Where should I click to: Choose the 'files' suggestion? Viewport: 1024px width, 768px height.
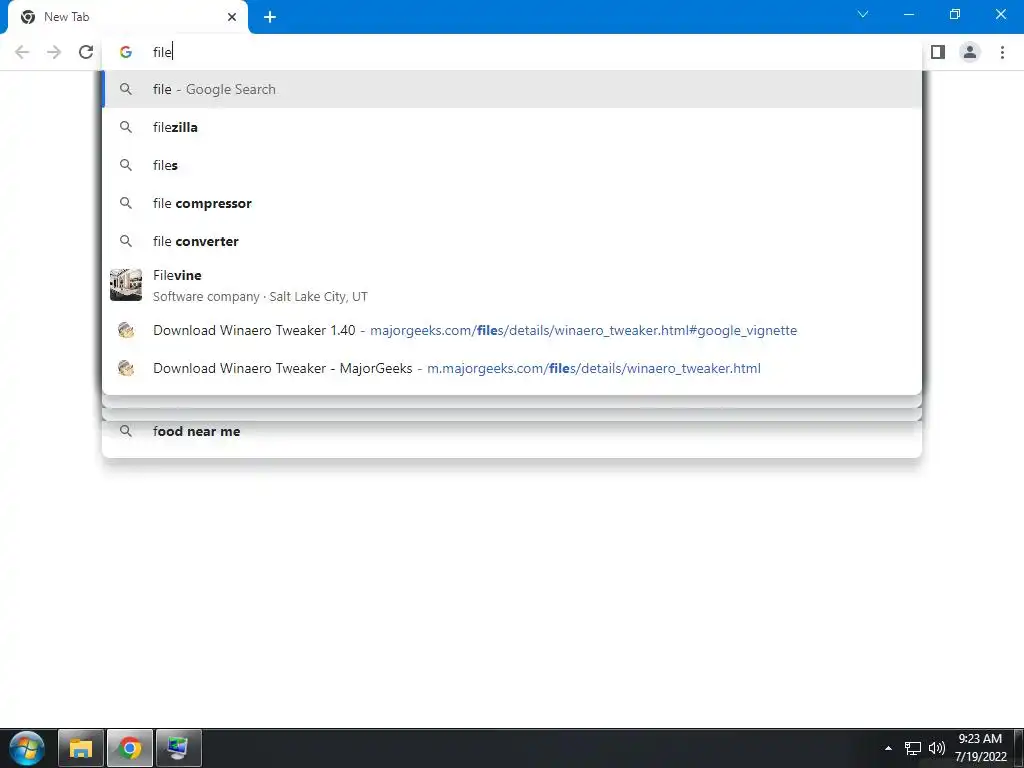(x=512, y=165)
